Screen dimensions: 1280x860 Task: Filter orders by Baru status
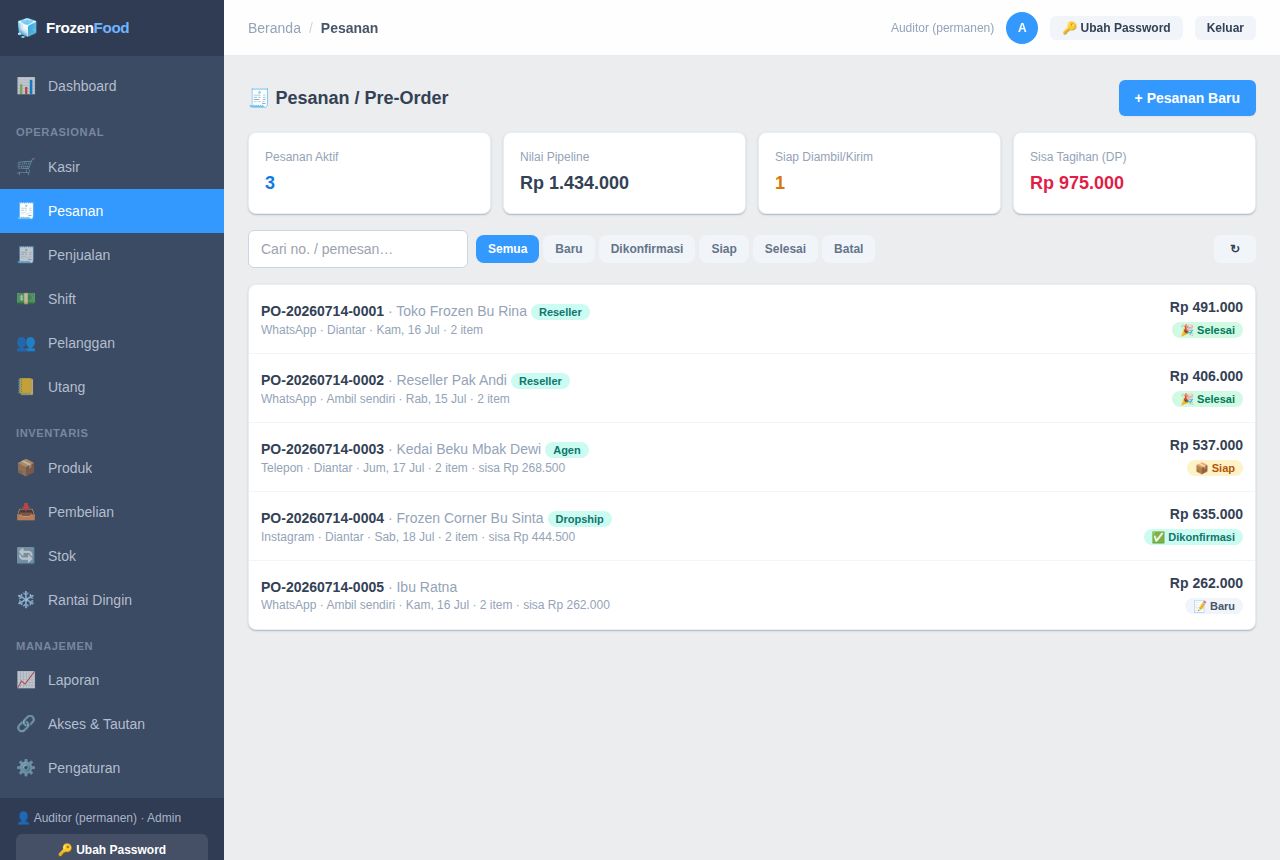coord(569,249)
